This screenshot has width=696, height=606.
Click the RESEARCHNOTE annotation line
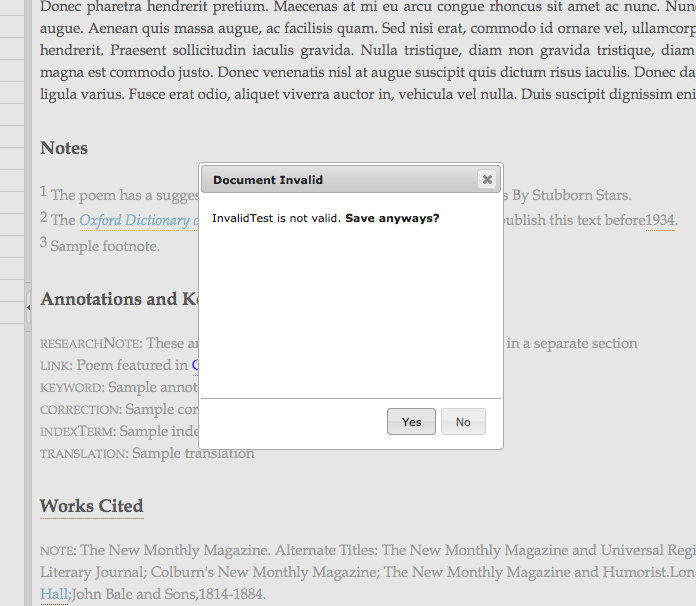click(119, 343)
